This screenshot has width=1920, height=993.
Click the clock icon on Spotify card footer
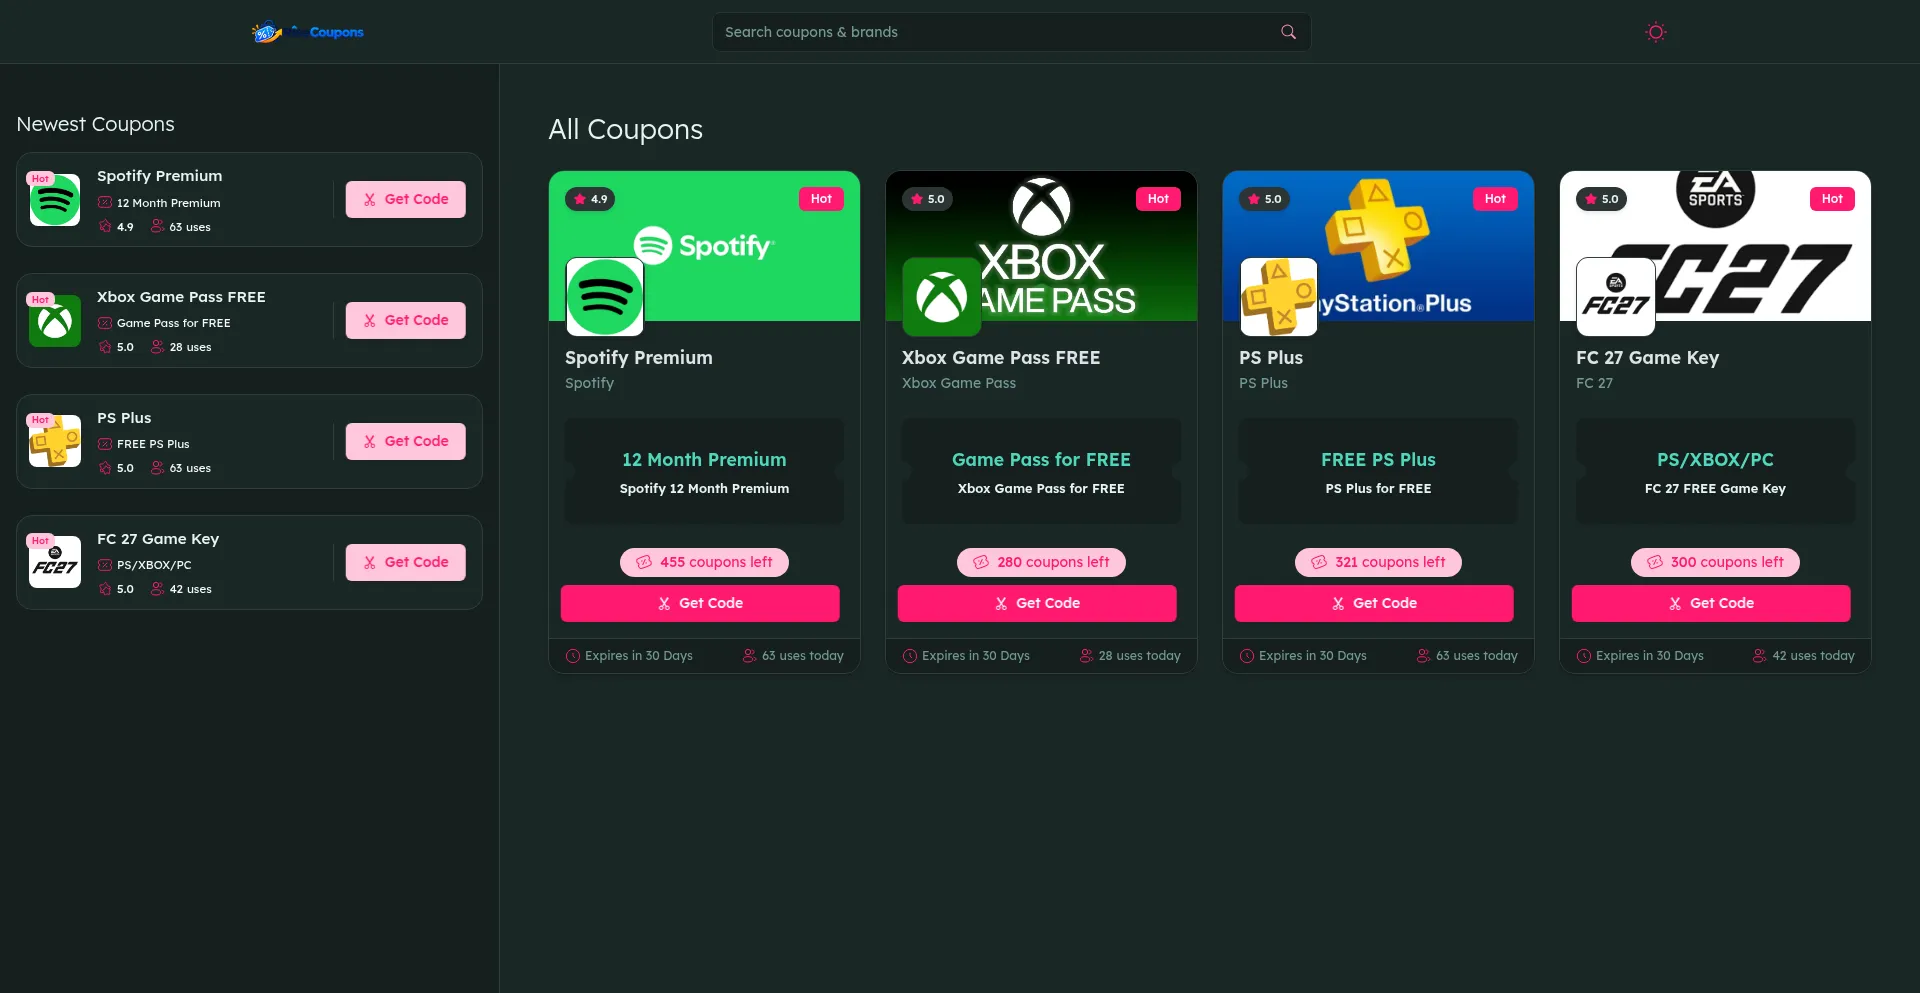(x=573, y=656)
